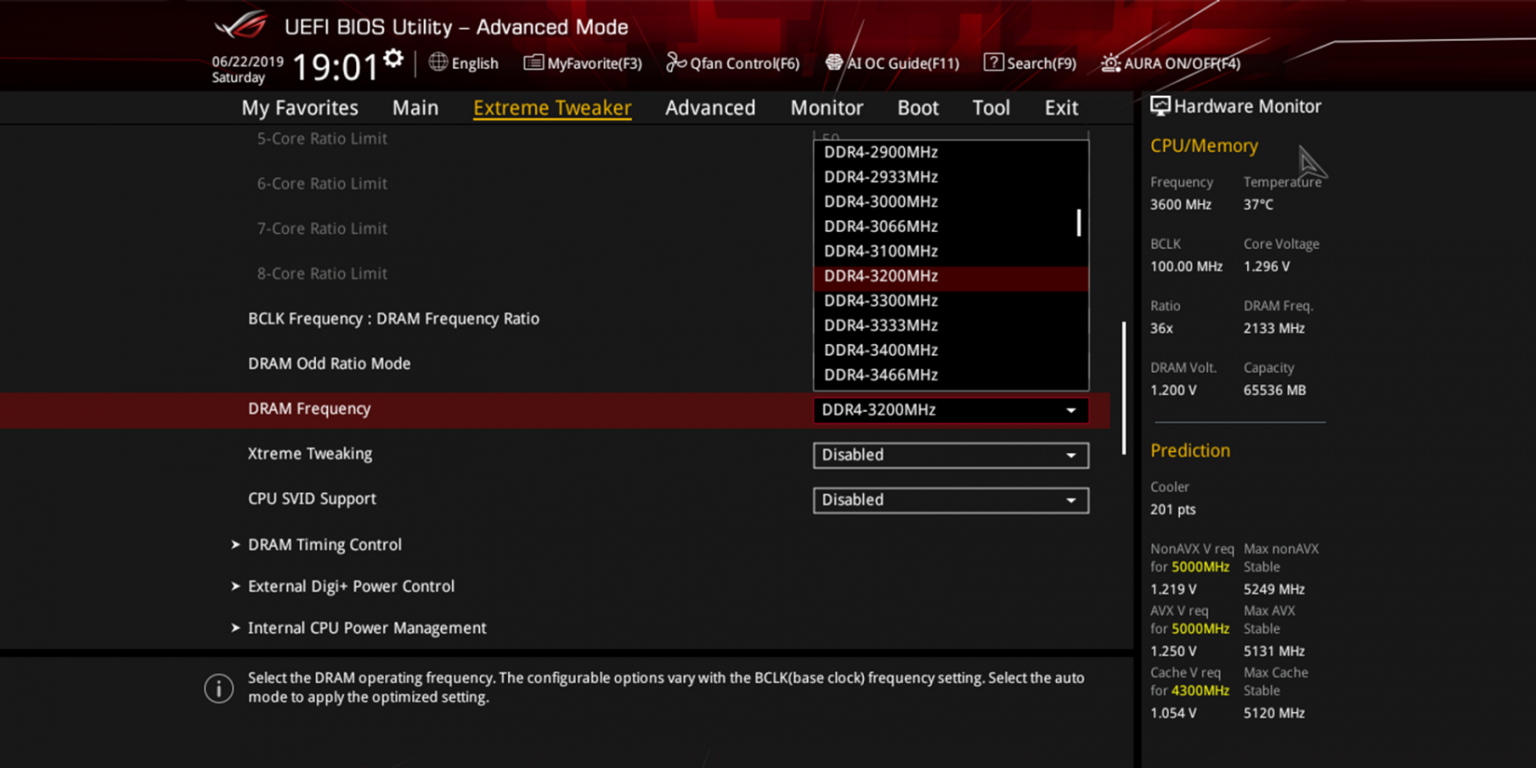This screenshot has width=1536, height=768.
Task: Switch to My Favorites tab
Action: pos(300,108)
